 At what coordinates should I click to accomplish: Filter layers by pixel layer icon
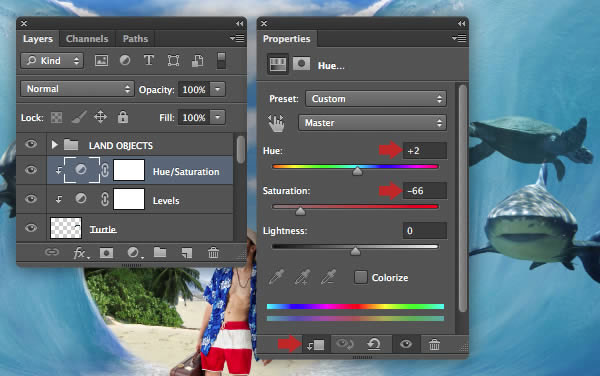[x=101, y=60]
